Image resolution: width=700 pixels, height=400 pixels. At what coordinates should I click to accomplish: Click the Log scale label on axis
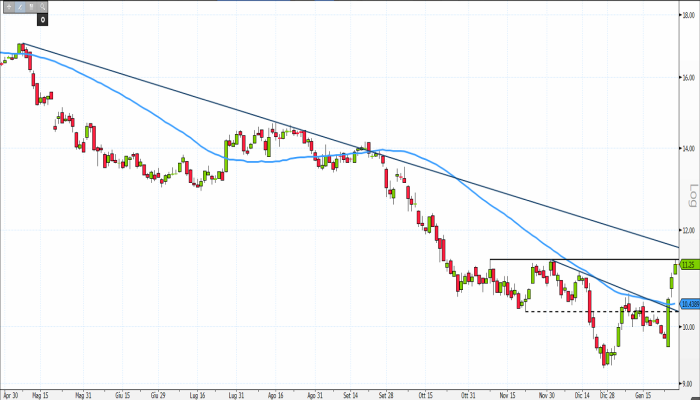coord(693,196)
